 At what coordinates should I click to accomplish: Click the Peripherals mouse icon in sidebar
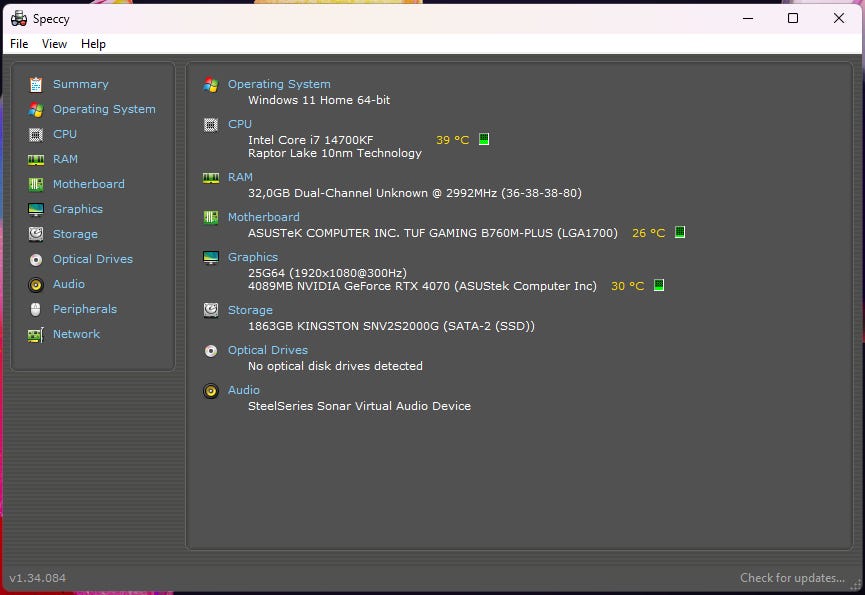point(36,309)
